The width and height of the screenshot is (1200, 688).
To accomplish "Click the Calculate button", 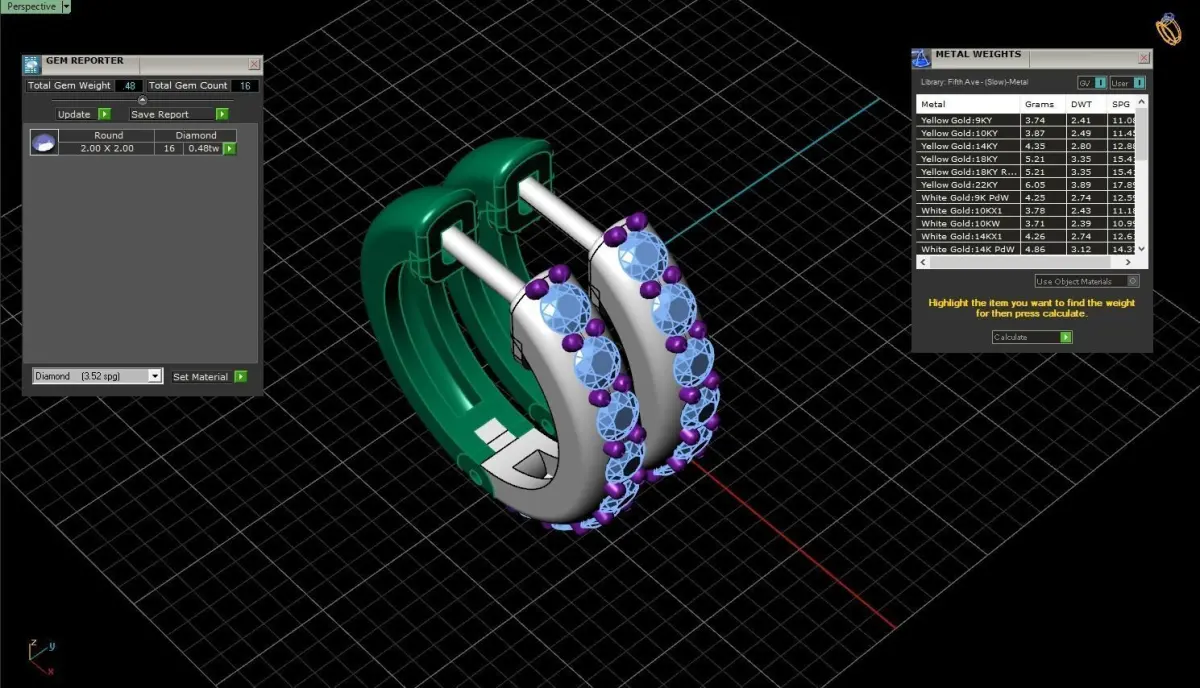I will (x=1032, y=337).
